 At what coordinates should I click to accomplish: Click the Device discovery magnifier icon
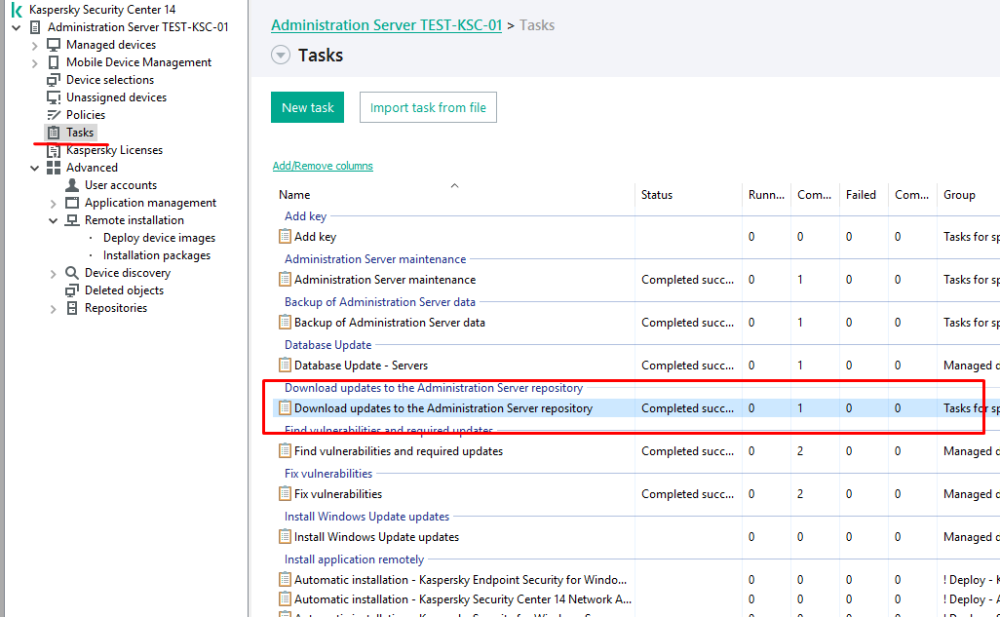point(72,273)
